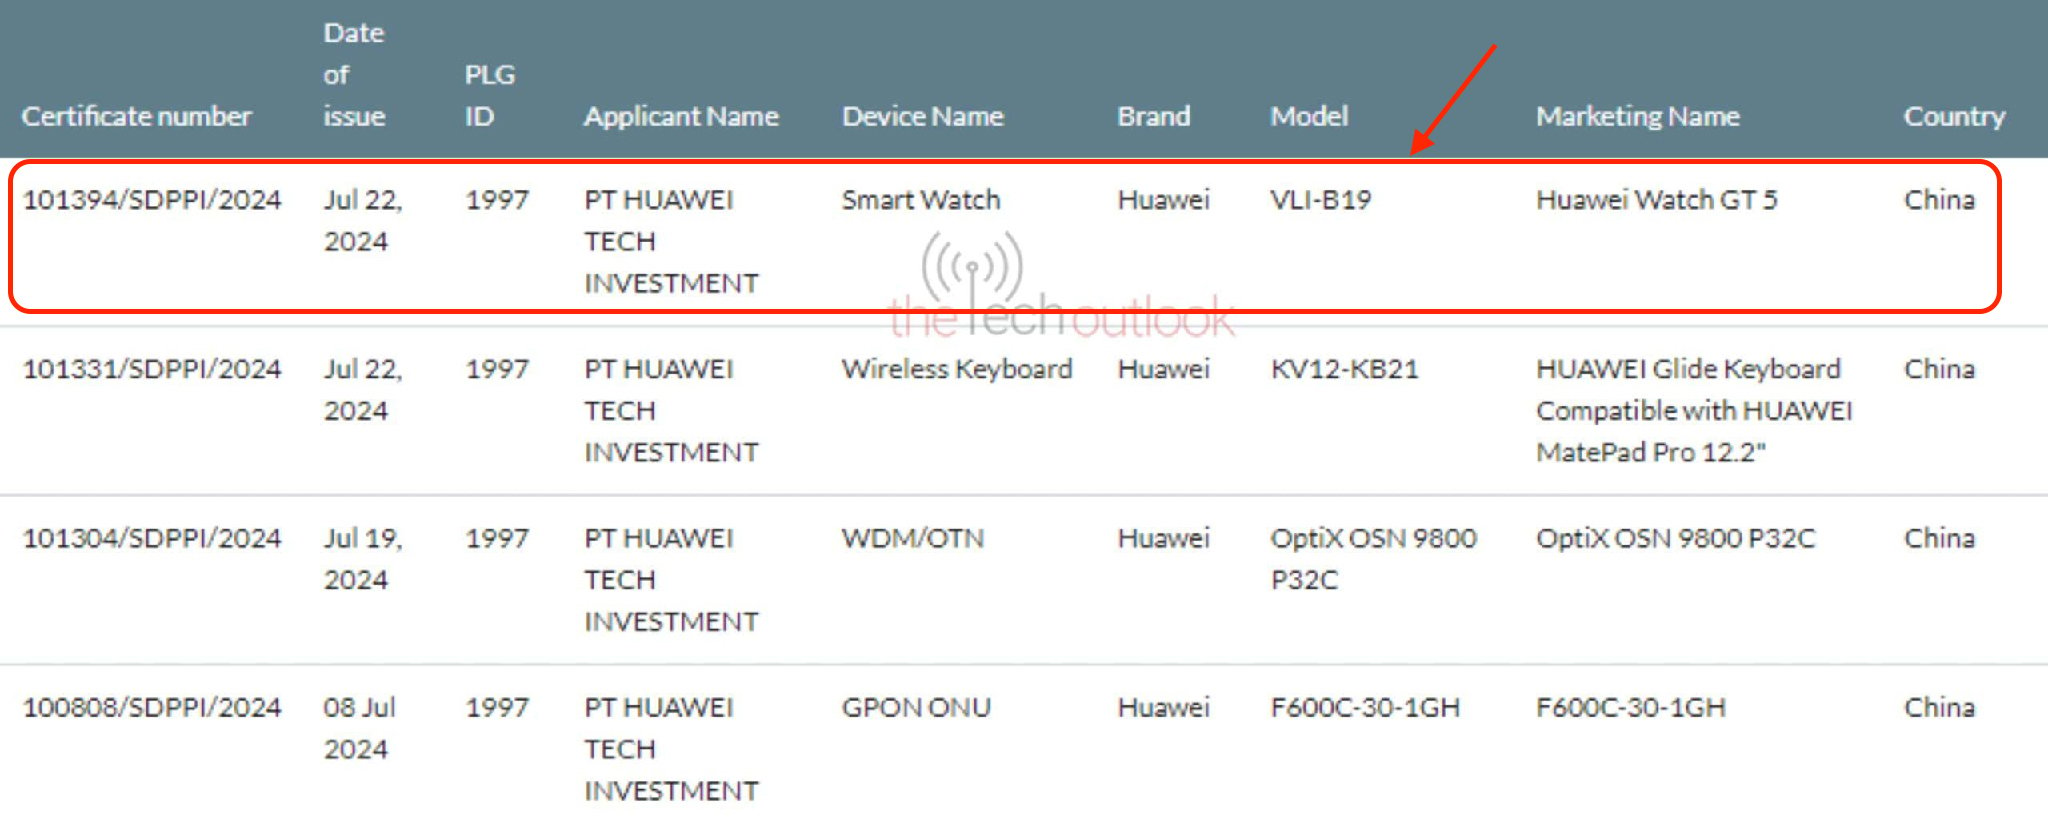2048x827 pixels.
Task: Click model KV12-KB21
Action: [1344, 369]
